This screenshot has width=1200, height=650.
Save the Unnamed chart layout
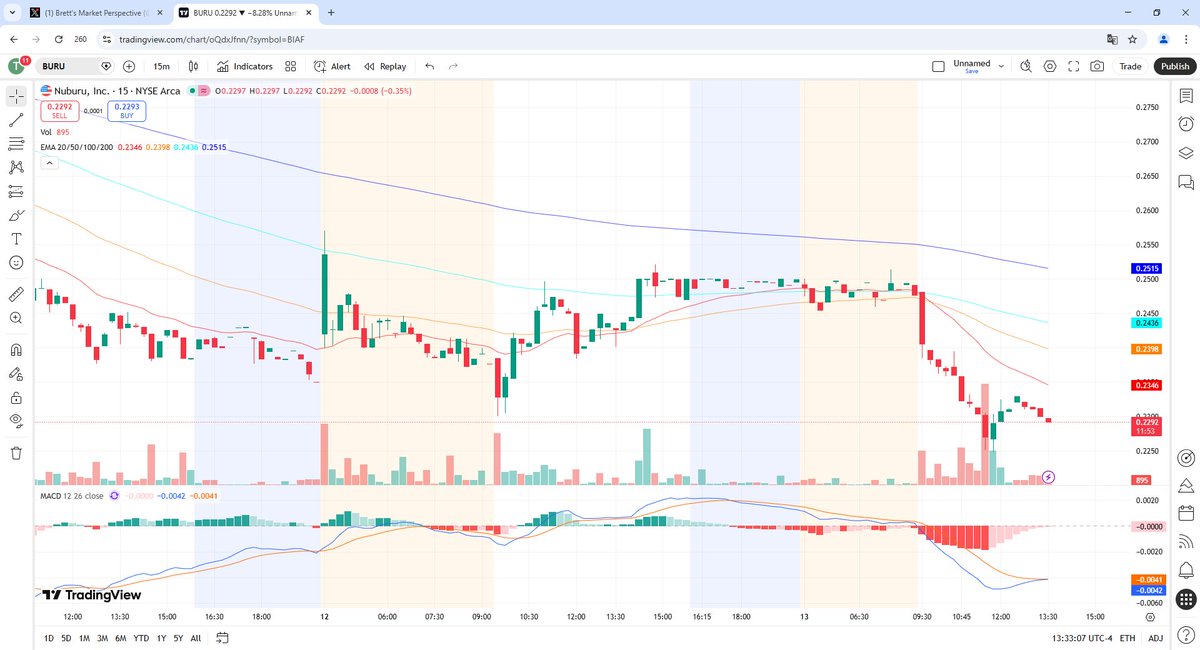[x=971, y=72]
